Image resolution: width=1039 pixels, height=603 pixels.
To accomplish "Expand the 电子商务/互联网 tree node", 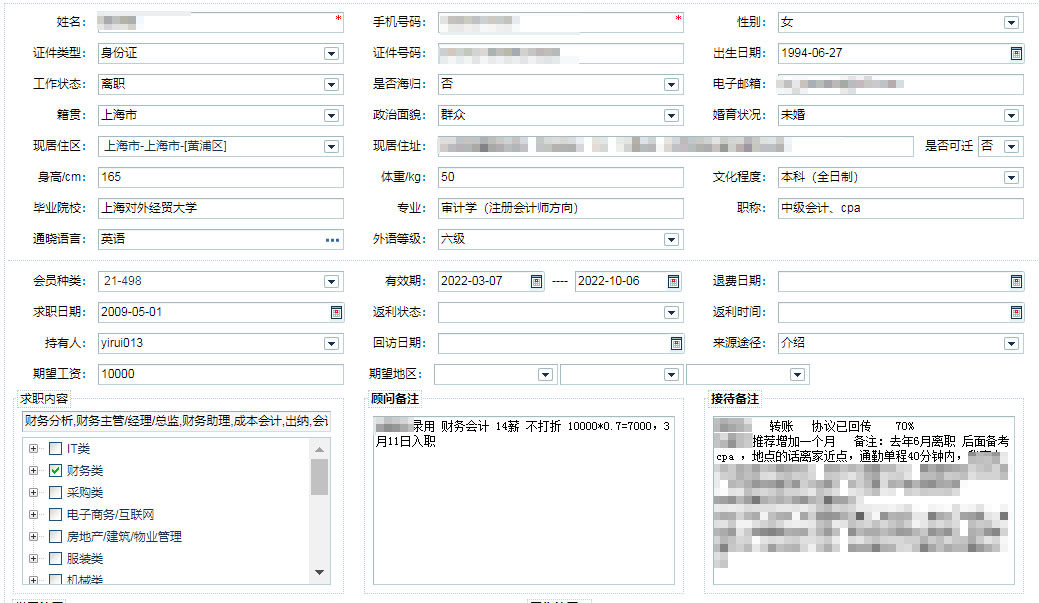I will pyautogui.click(x=33, y=514).
